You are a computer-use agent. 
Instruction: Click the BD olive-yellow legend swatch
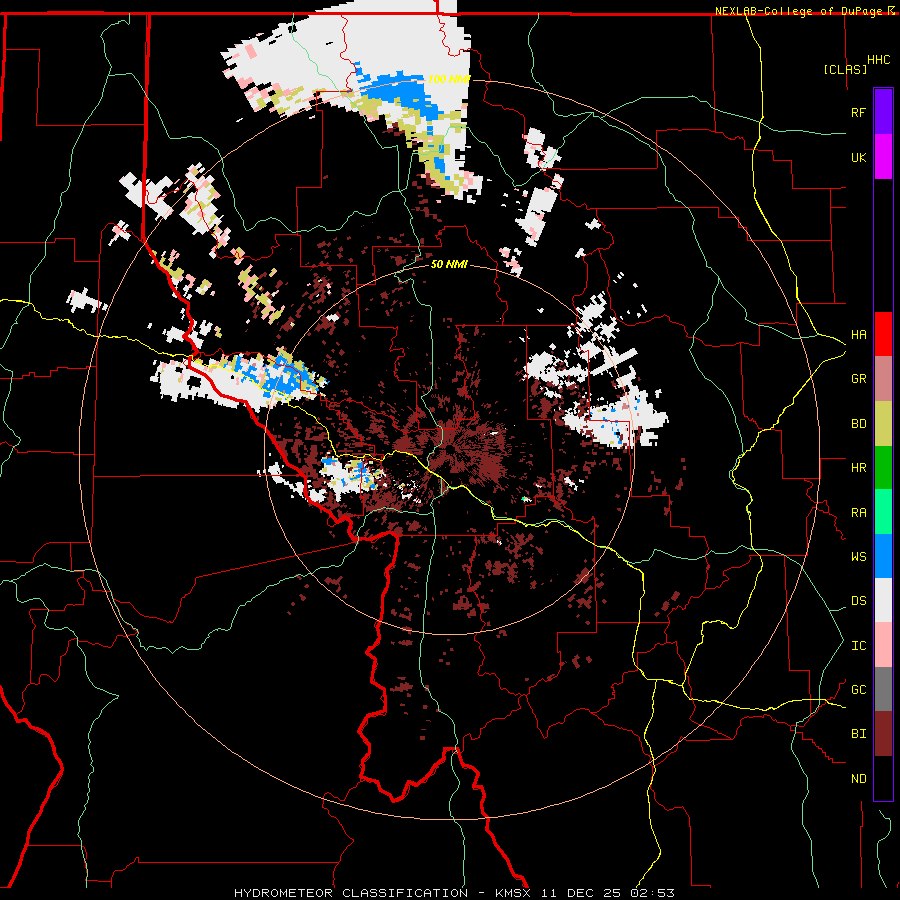(x=883, y=424)
